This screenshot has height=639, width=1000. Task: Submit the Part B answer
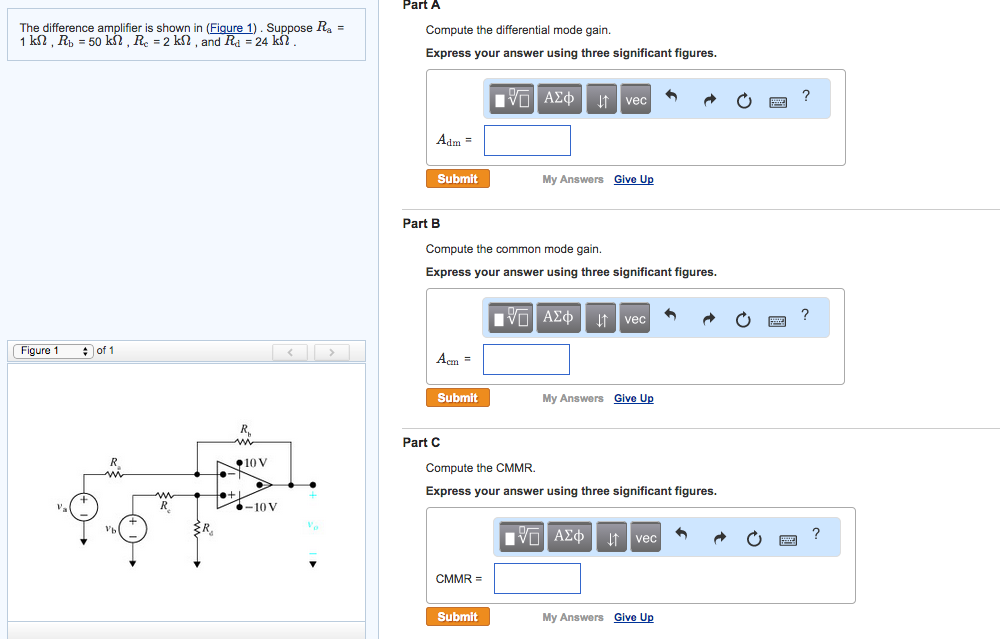click(x=458, y=397)
